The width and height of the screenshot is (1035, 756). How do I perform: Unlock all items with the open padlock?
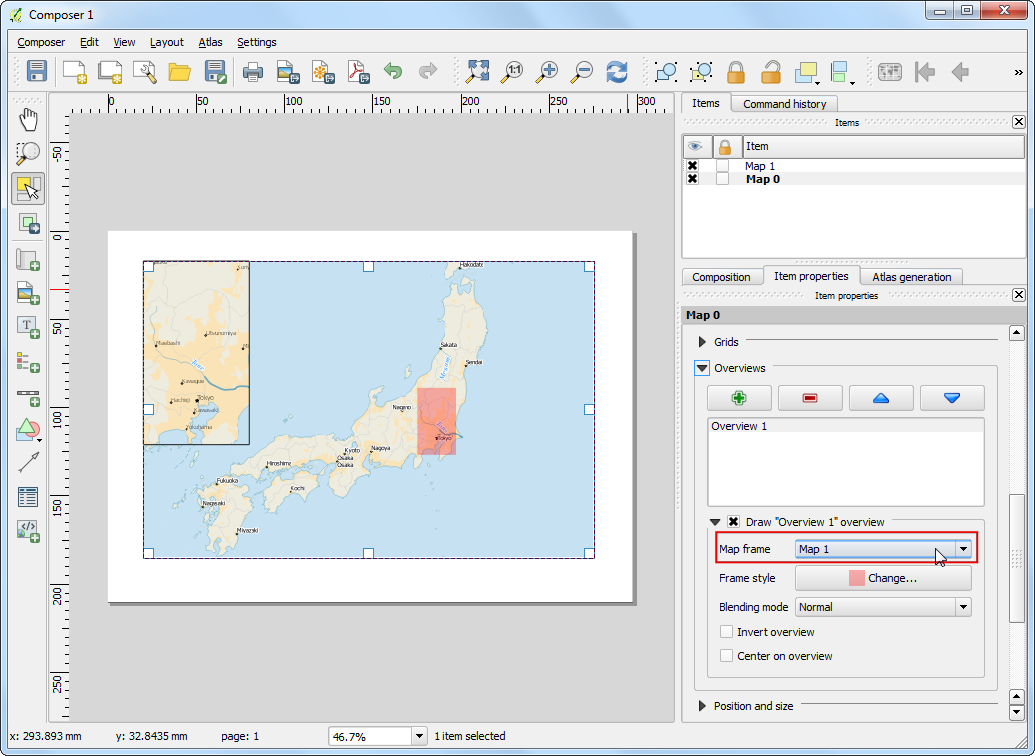point(771,71)
